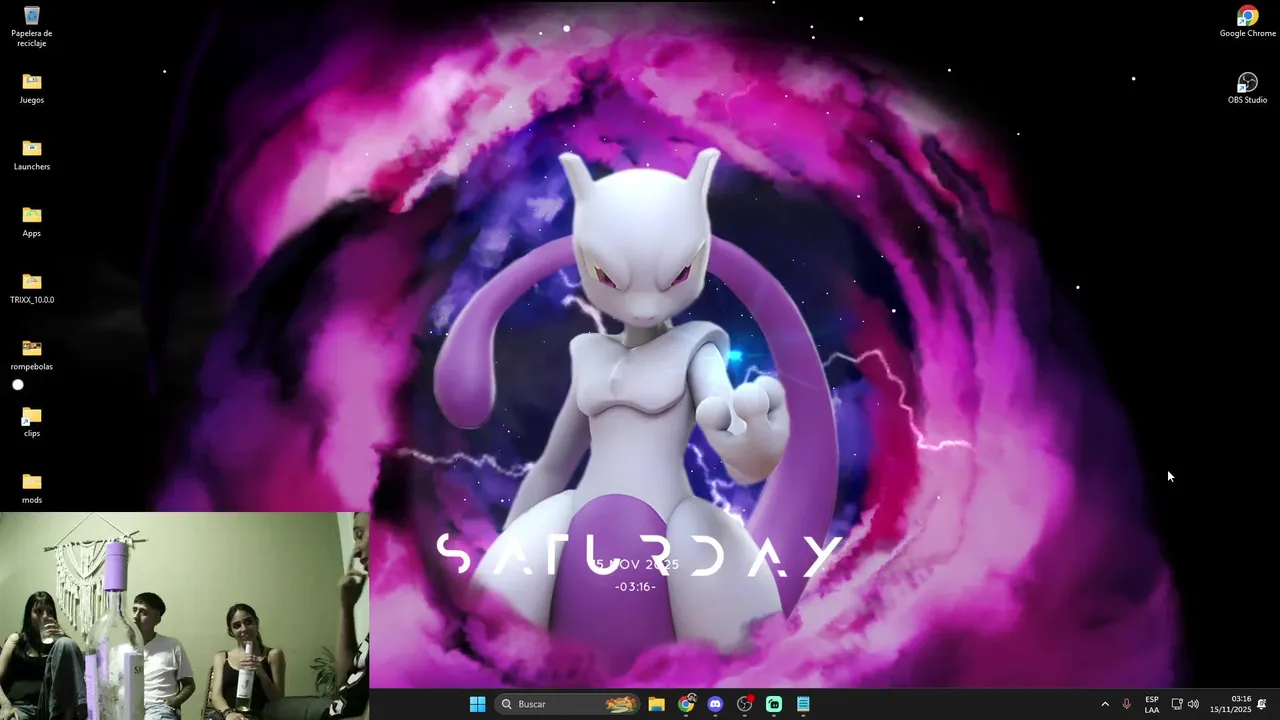Image resolution: width=1280 pixels, height=720 pixels.
Task: Launch the Google Chrome desktop shortcut
Action: [1247, 22]
